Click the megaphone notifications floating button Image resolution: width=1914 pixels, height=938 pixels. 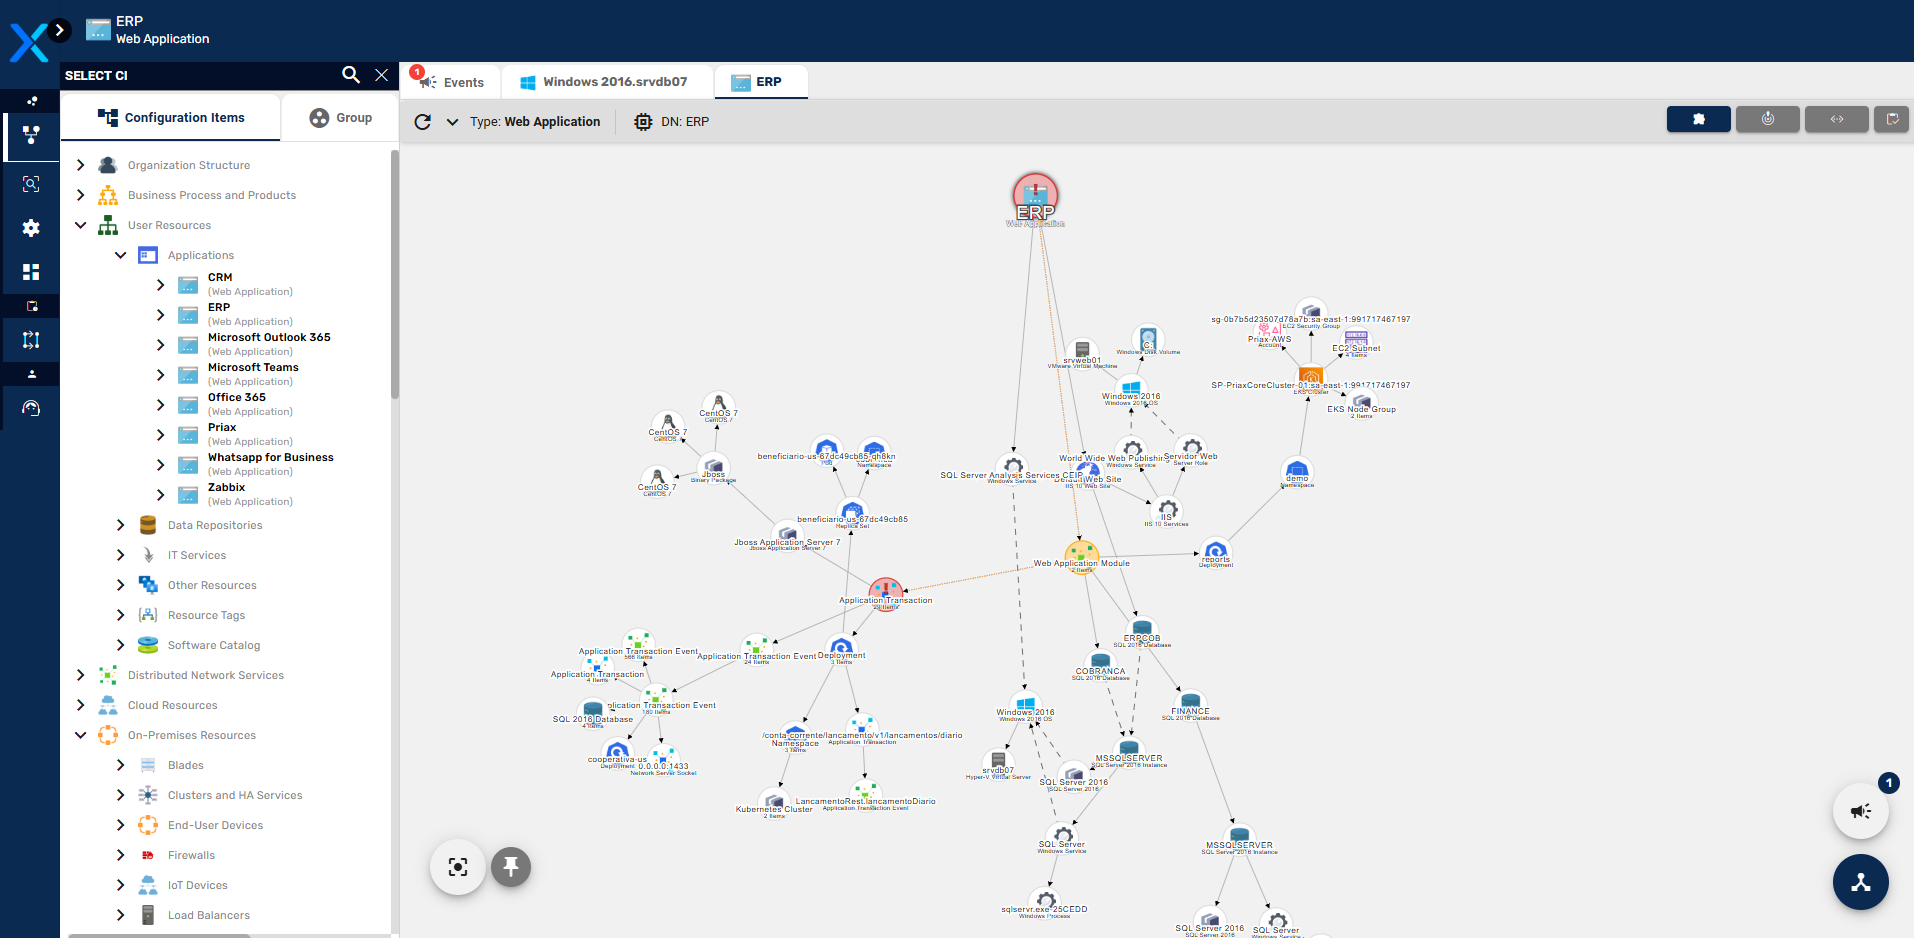[1860, 811]
